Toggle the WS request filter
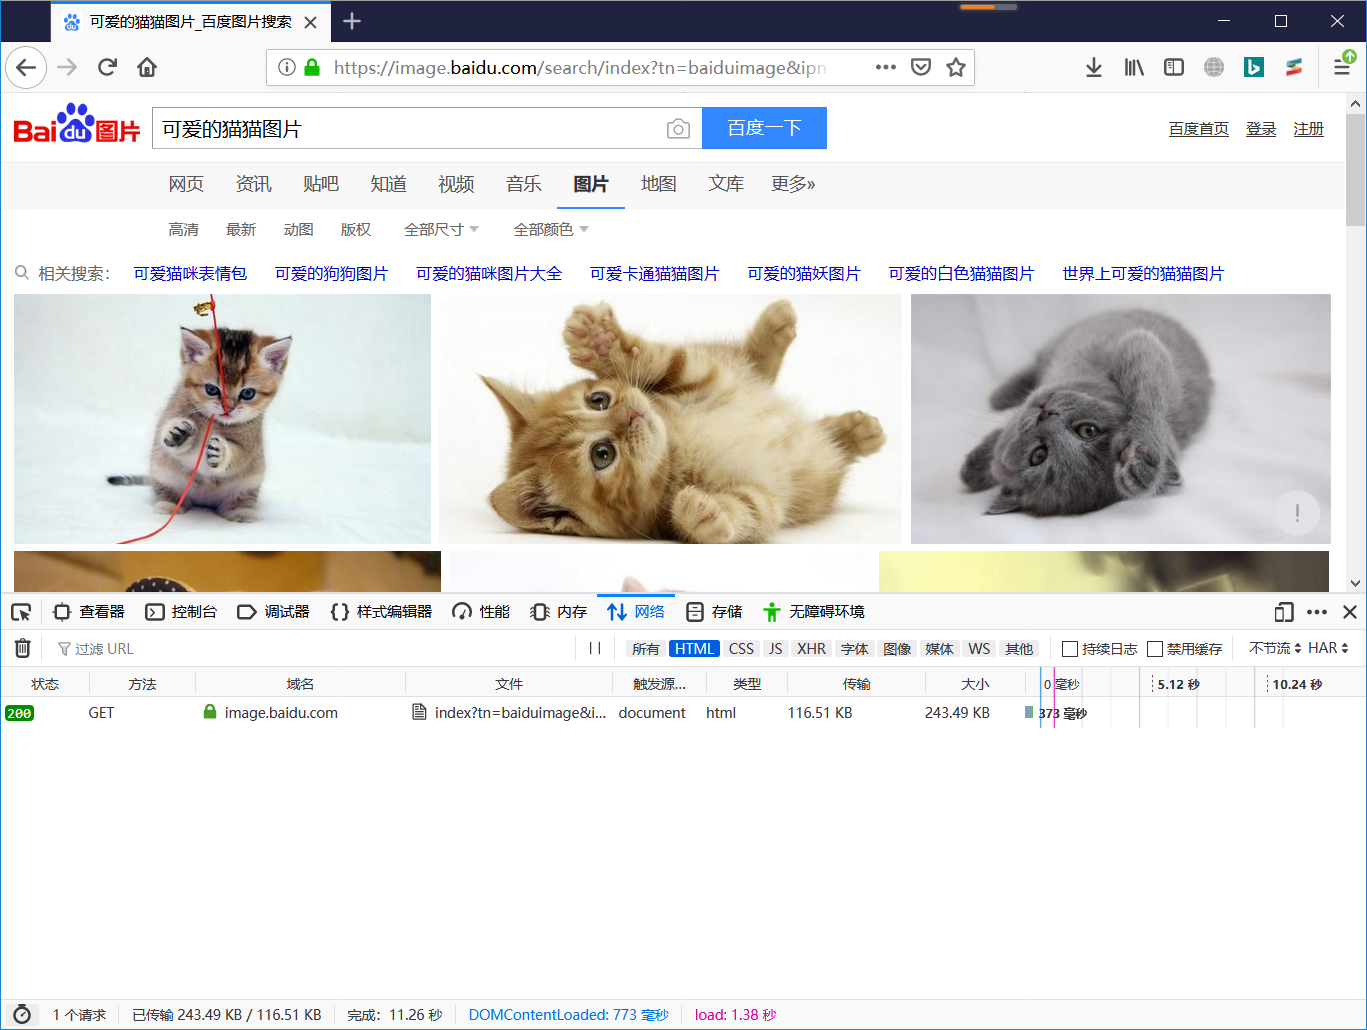1367x1030 pixels. pyautogui.click(x=979, y=649)
